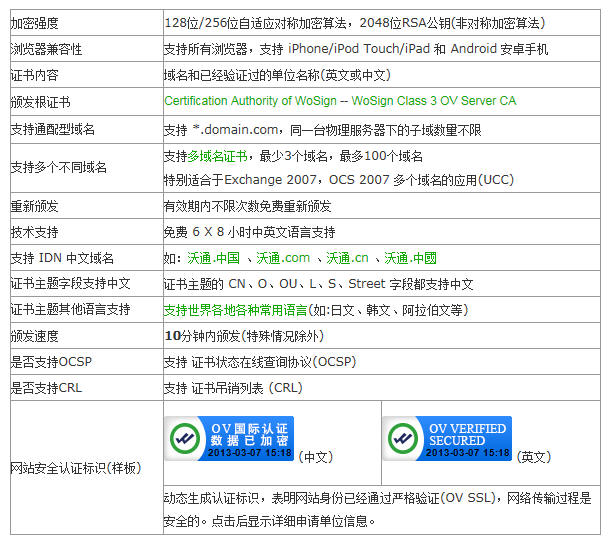Select the 证书内容 row label

(x=34, y=75)
